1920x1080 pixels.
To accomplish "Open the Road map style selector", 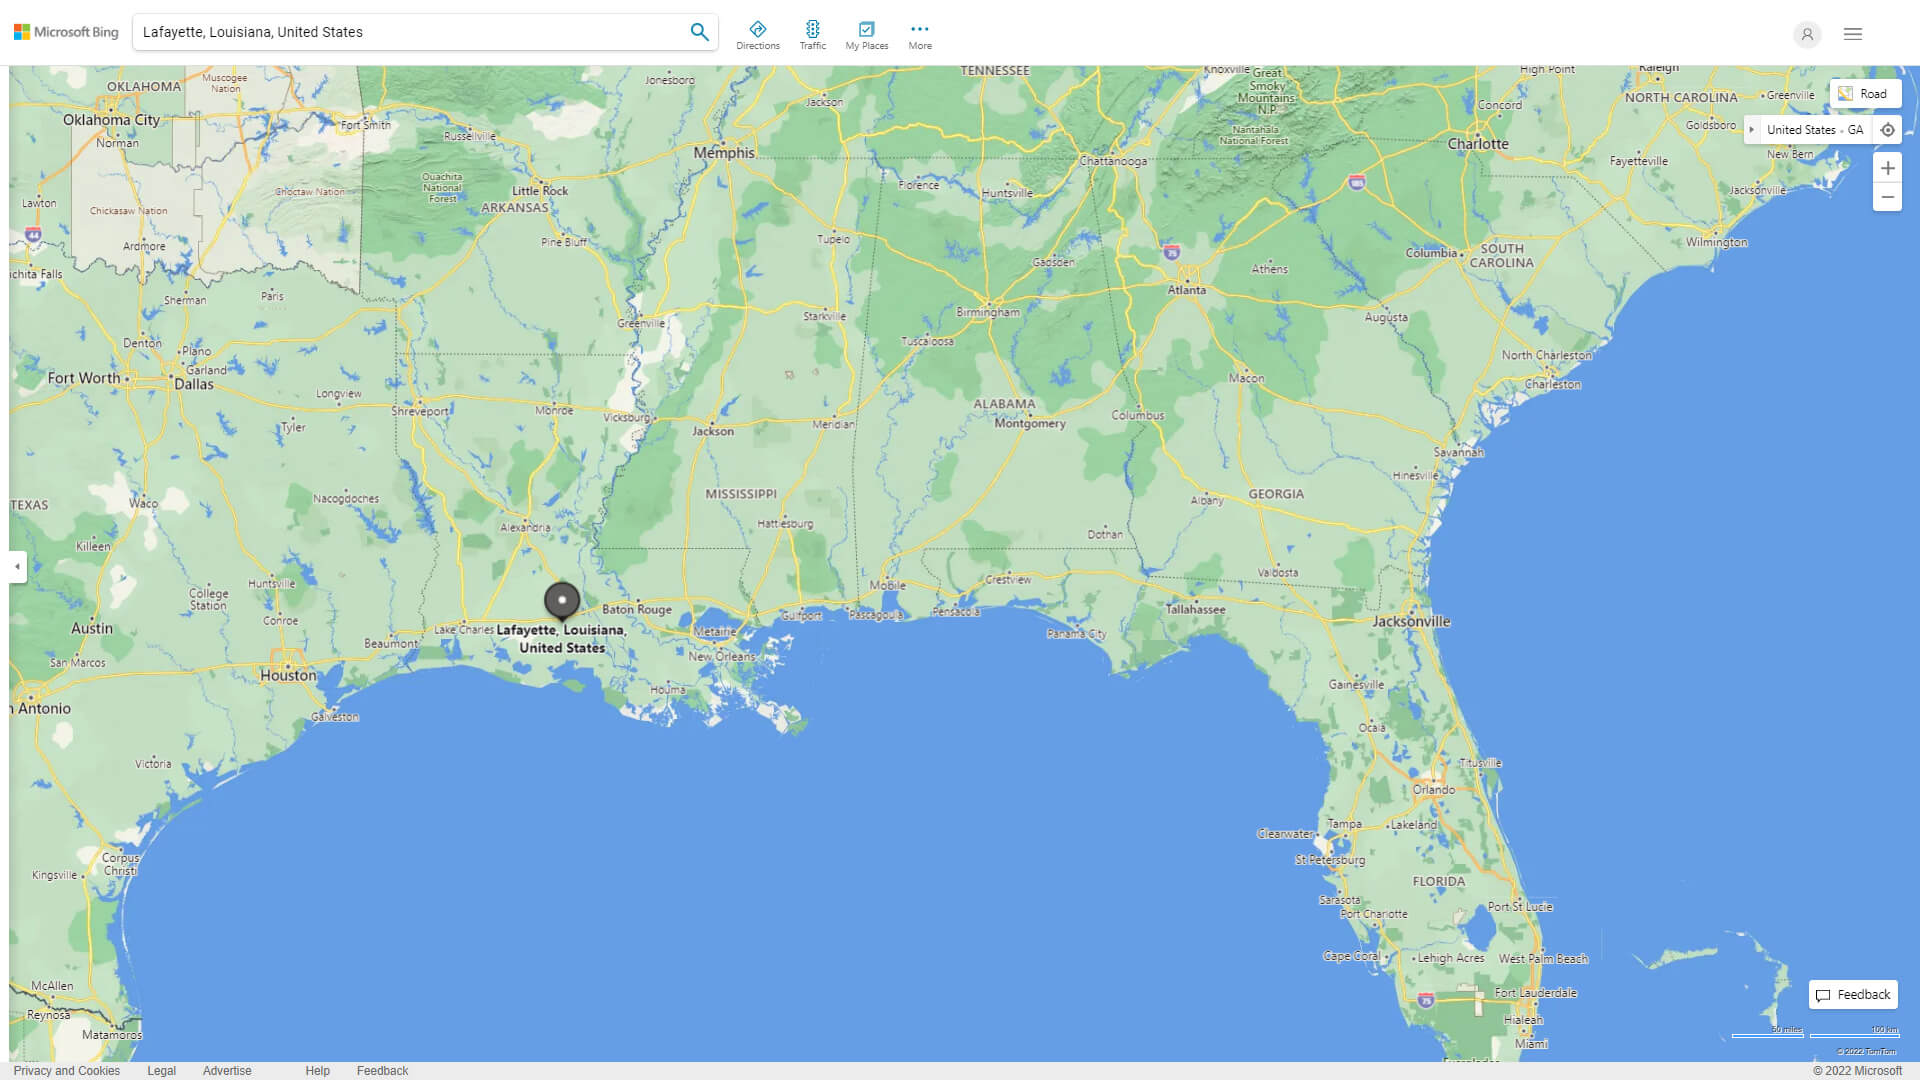I will coord(1864,92).
